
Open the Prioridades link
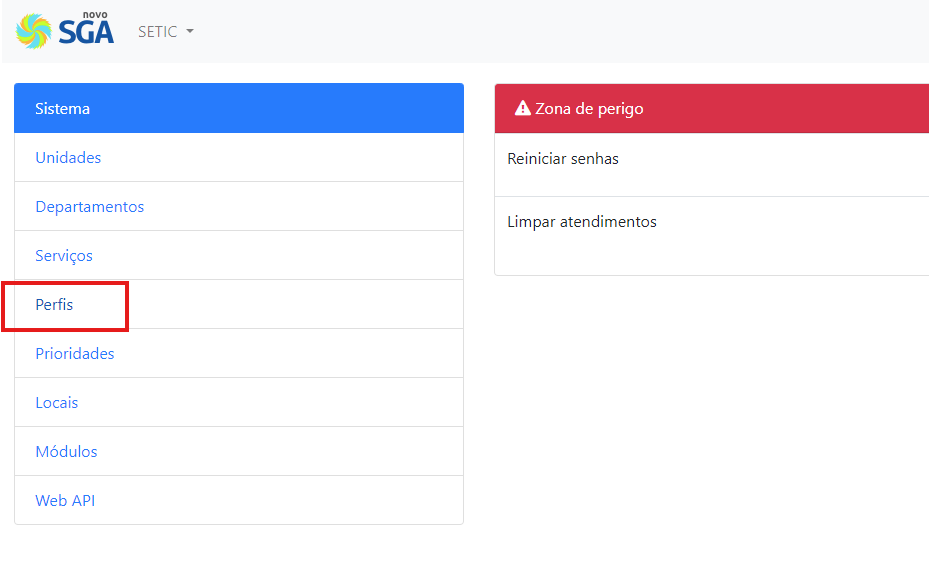tap(75, 354)
